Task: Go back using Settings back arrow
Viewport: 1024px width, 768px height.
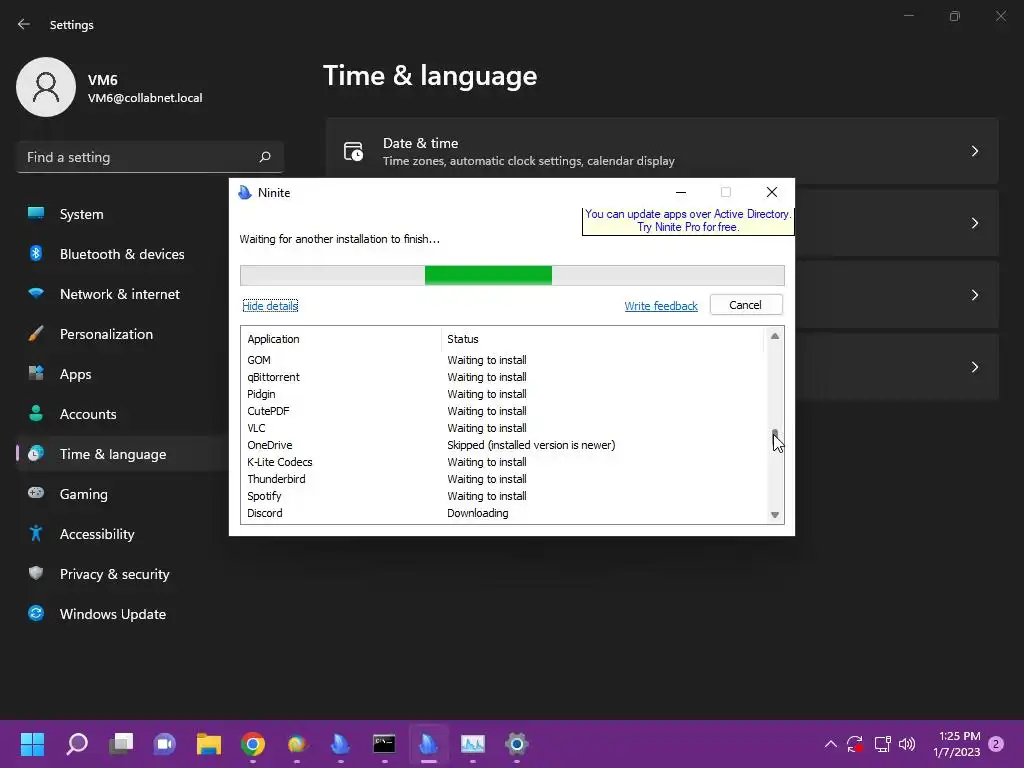Action: [x=24, y=24]
